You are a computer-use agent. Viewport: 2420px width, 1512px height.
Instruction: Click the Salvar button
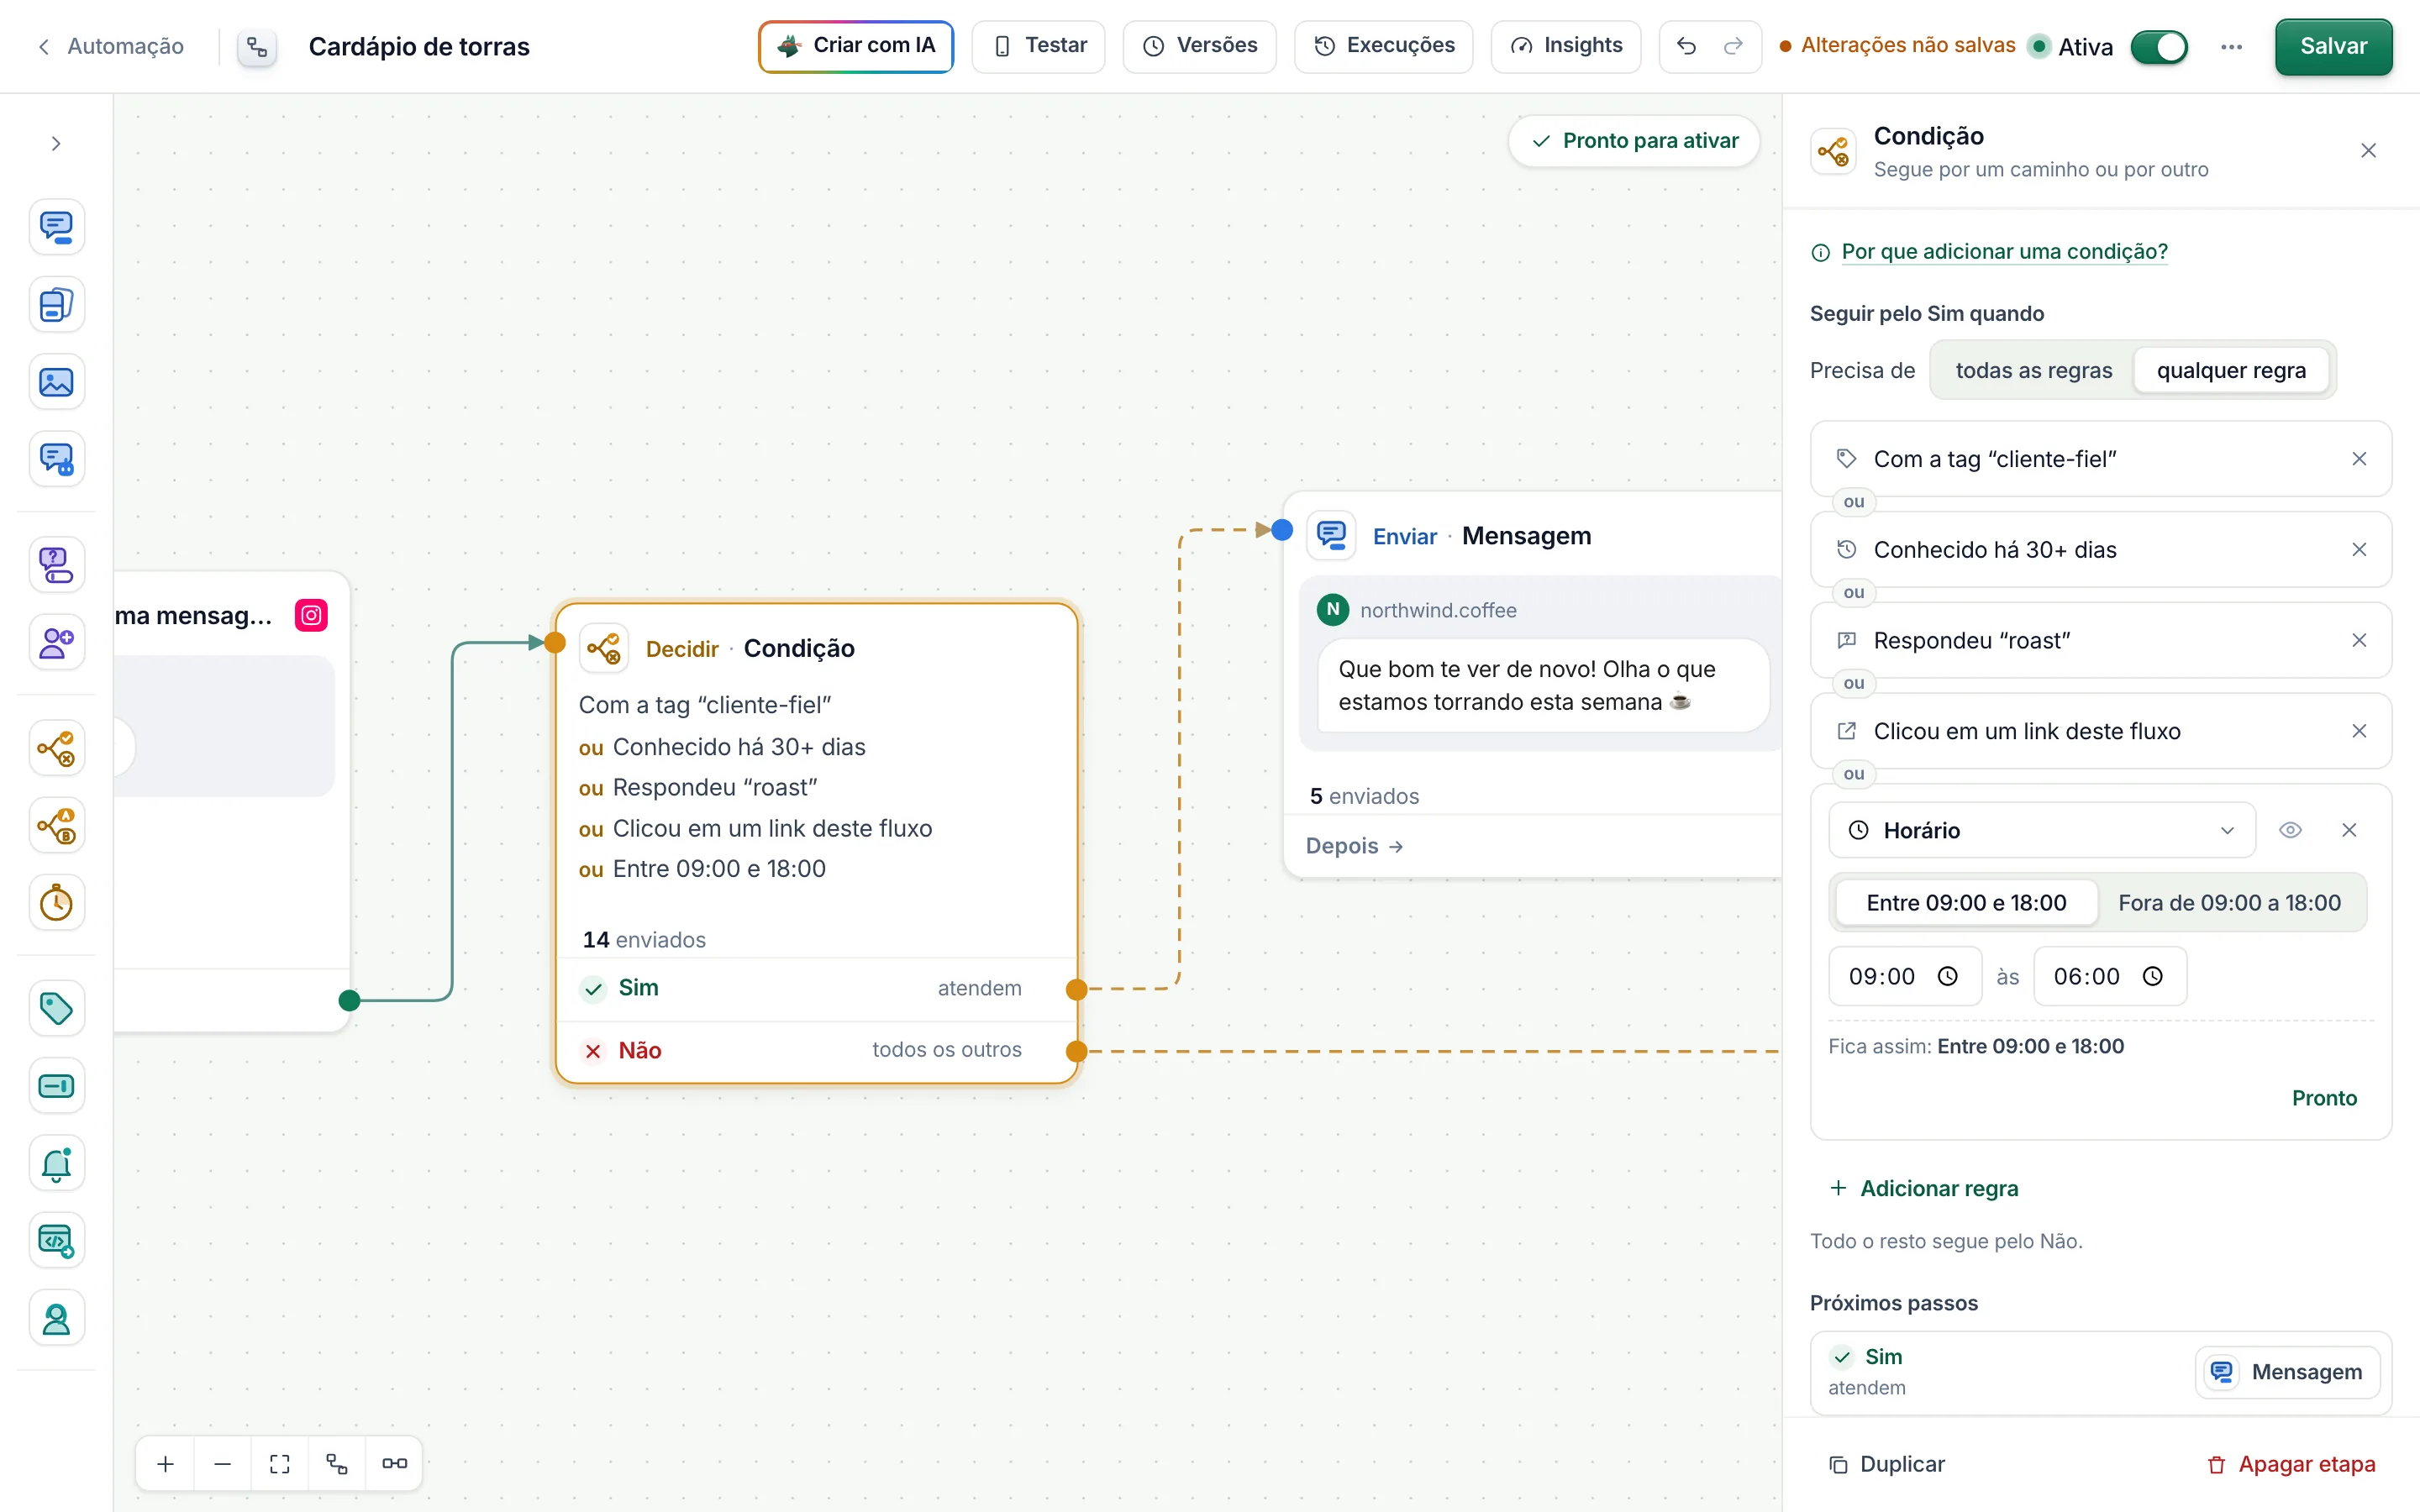2333,46
